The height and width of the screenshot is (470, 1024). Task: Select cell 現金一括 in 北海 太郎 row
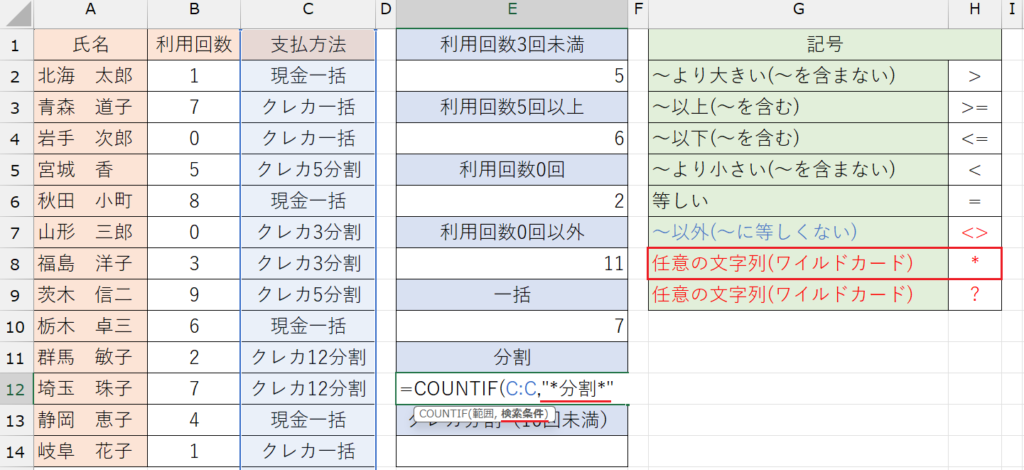308,76
